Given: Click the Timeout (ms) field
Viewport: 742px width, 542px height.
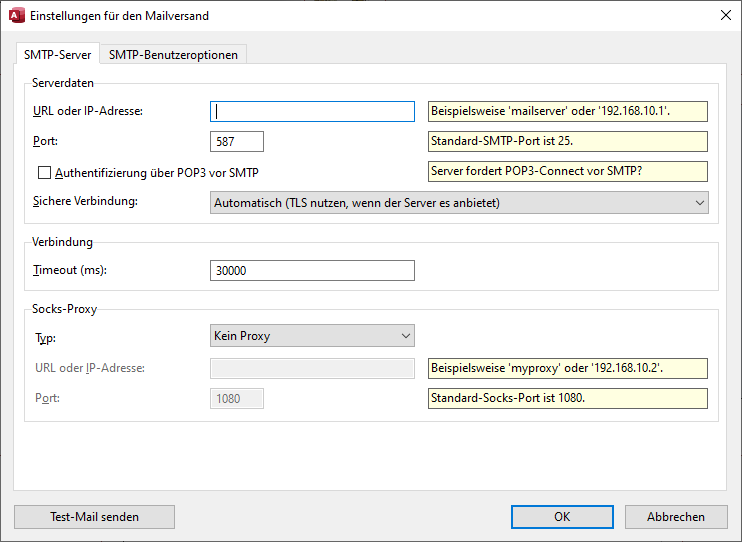Looking at the screenshot, I should (x=312, y=271).
